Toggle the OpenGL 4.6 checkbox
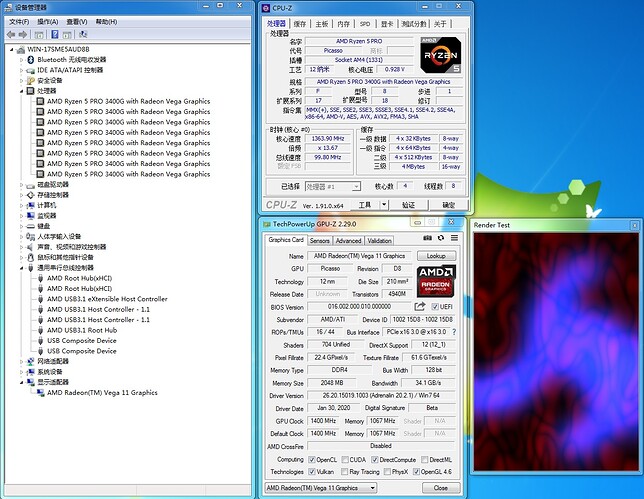The height and width of the screenshot is (499, 644). click(x=416, y=471)
